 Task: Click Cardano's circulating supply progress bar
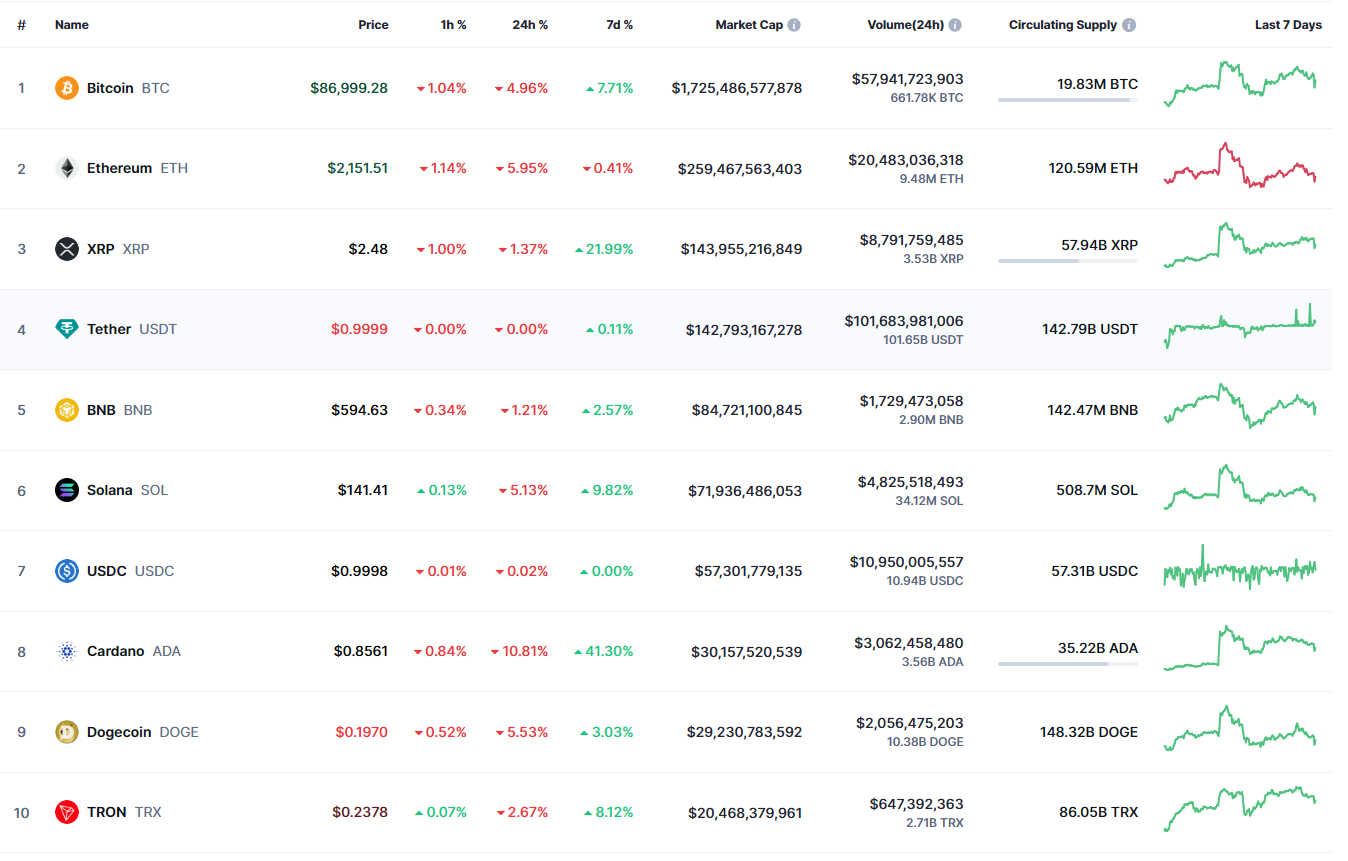[1068, 663]
